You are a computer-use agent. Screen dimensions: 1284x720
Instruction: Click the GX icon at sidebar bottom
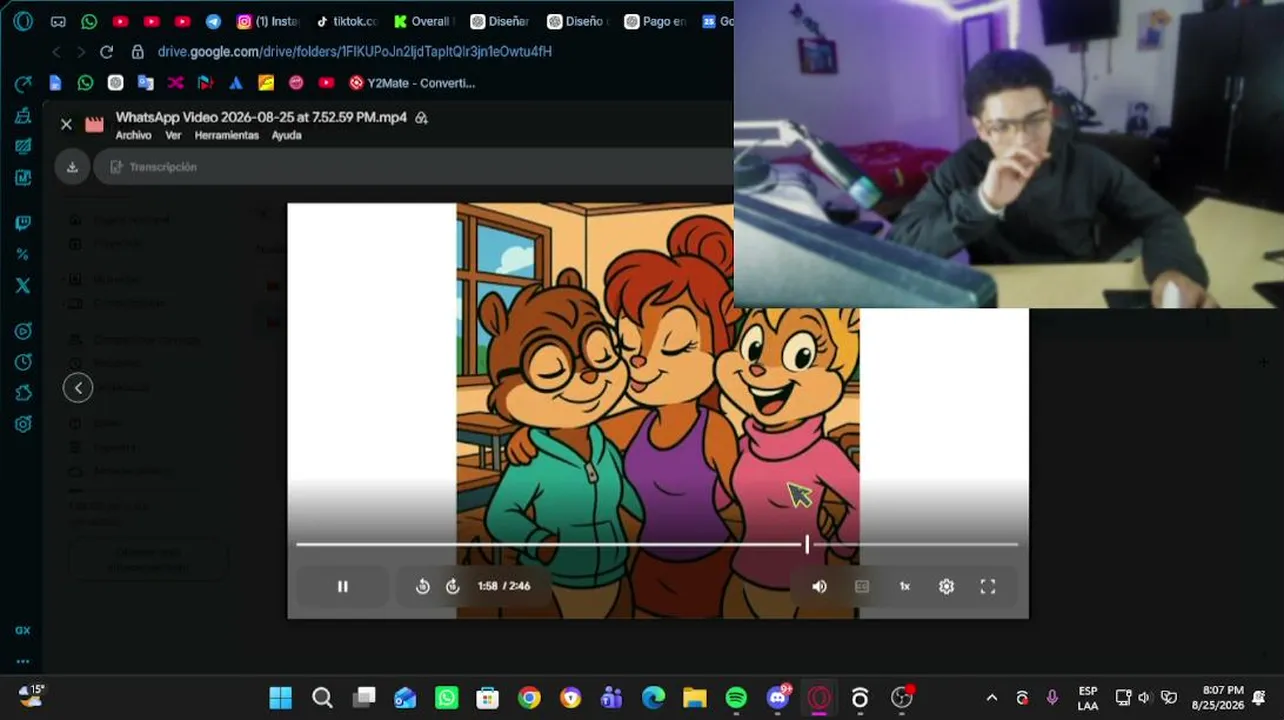[x=22, y=631]
